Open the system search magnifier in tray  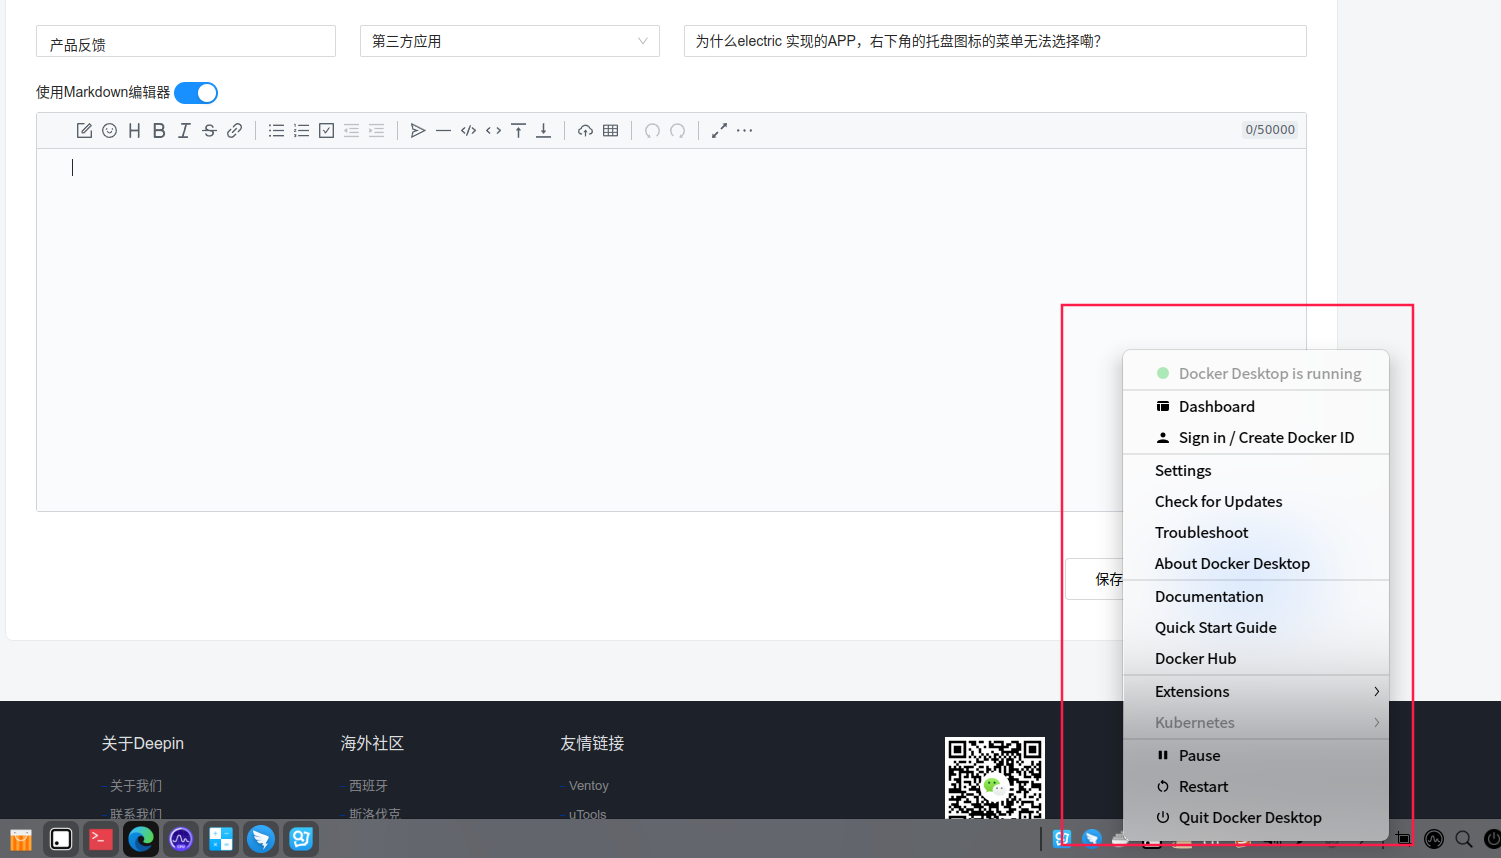click(1464, 839)
